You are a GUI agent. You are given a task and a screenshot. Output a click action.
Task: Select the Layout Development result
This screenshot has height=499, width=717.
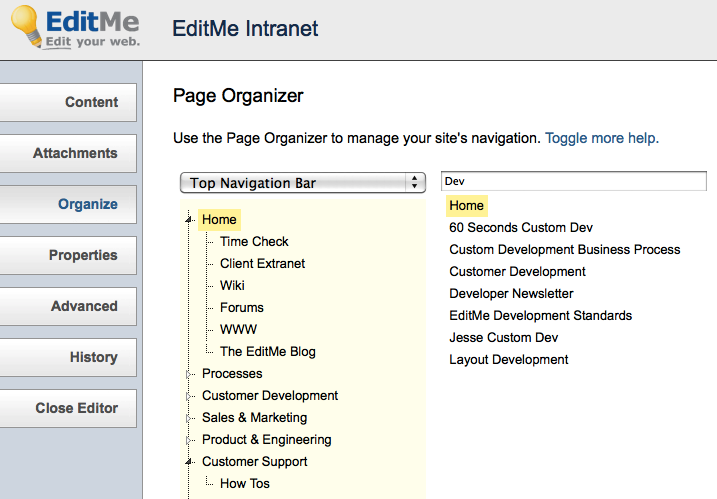pos(508,359)
